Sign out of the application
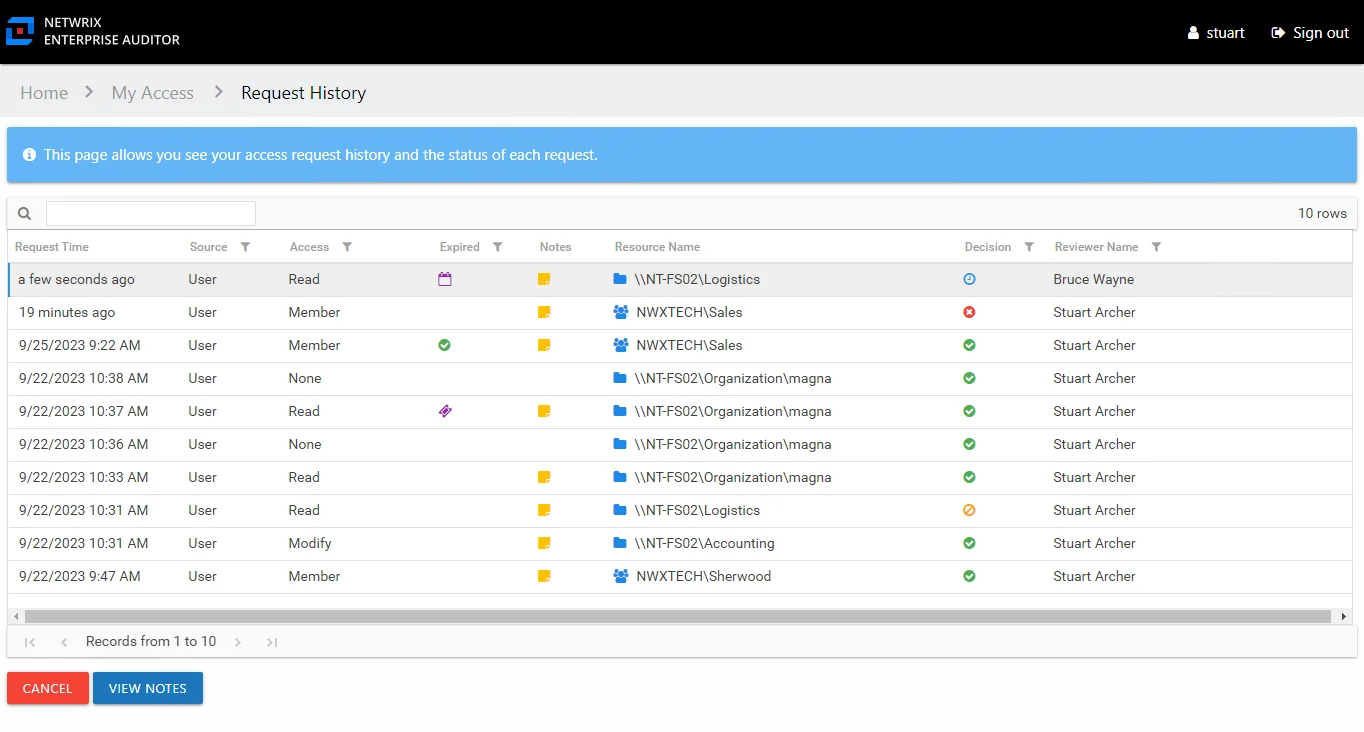Screen dimensions: 1364x732 (x=1310, y=33)
